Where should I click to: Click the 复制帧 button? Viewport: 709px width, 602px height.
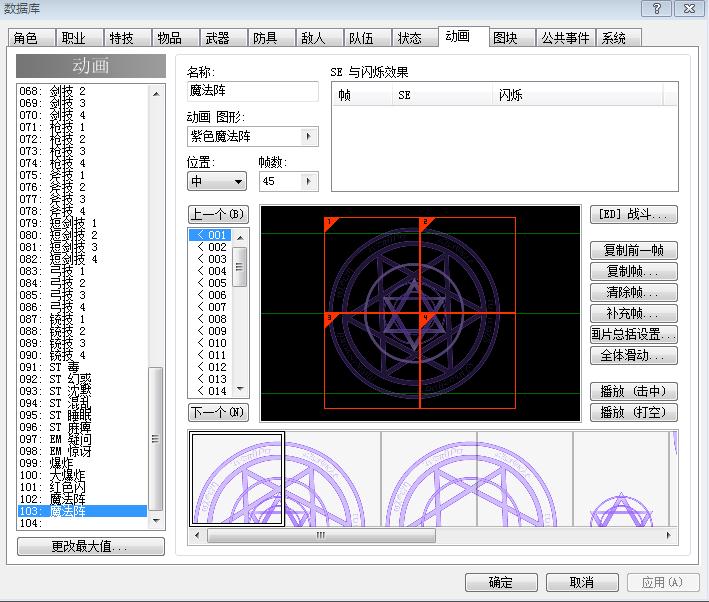tap(633, 271)
